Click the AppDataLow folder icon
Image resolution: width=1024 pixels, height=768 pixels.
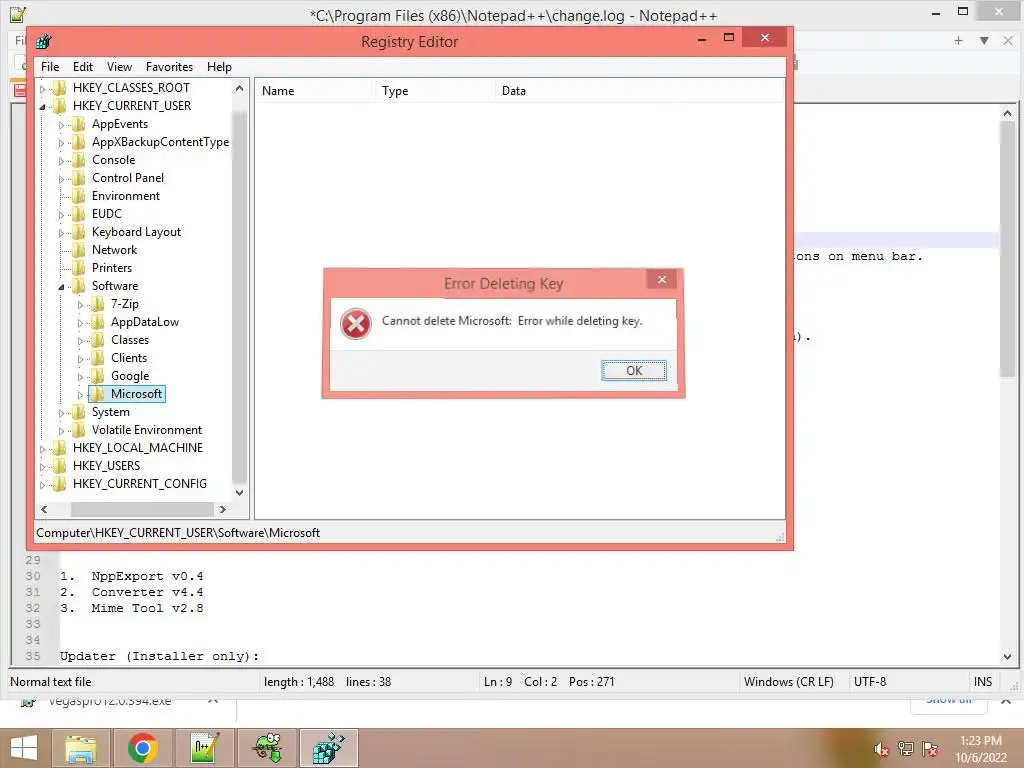pyautogui.click(x=97, y=322)
